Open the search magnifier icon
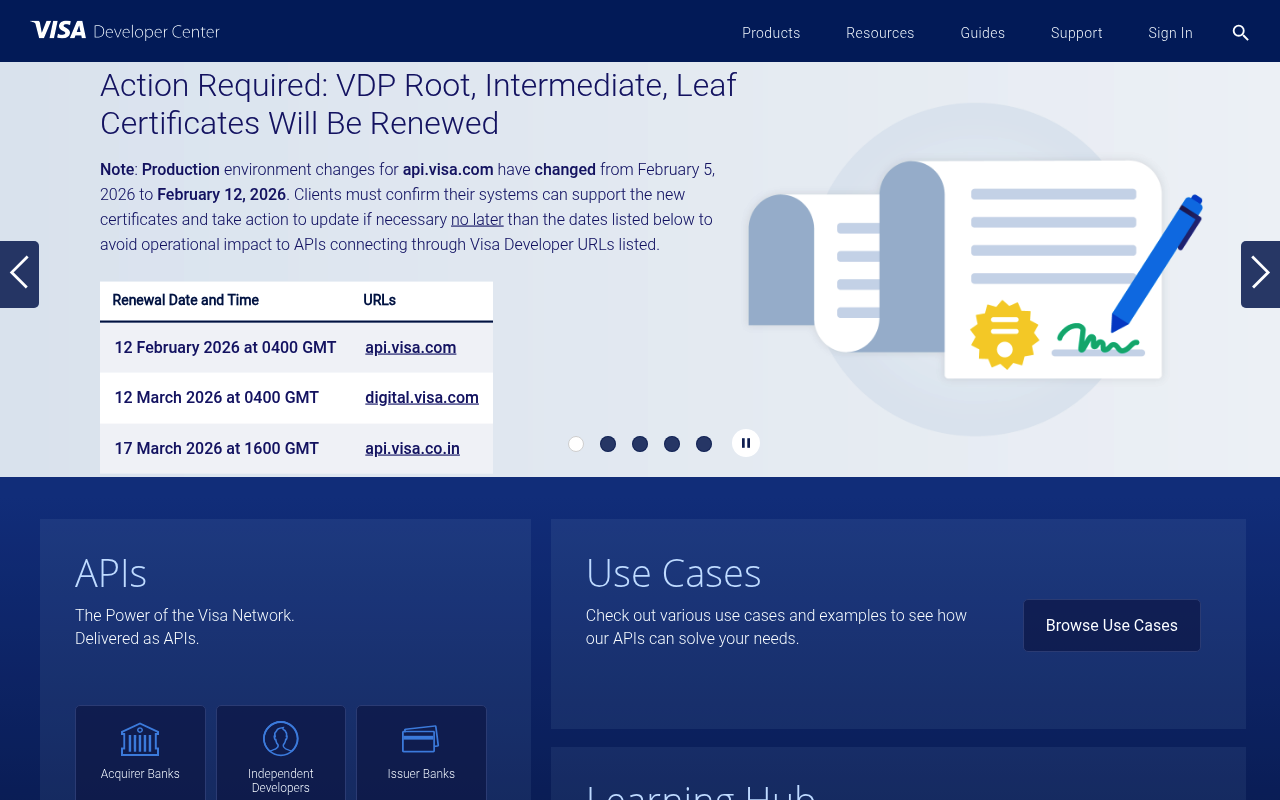 pos(1240,33)
